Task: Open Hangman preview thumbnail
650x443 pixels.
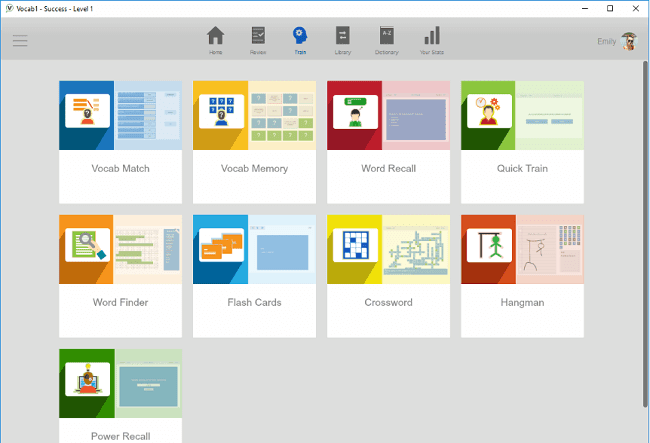Action: 550,249
